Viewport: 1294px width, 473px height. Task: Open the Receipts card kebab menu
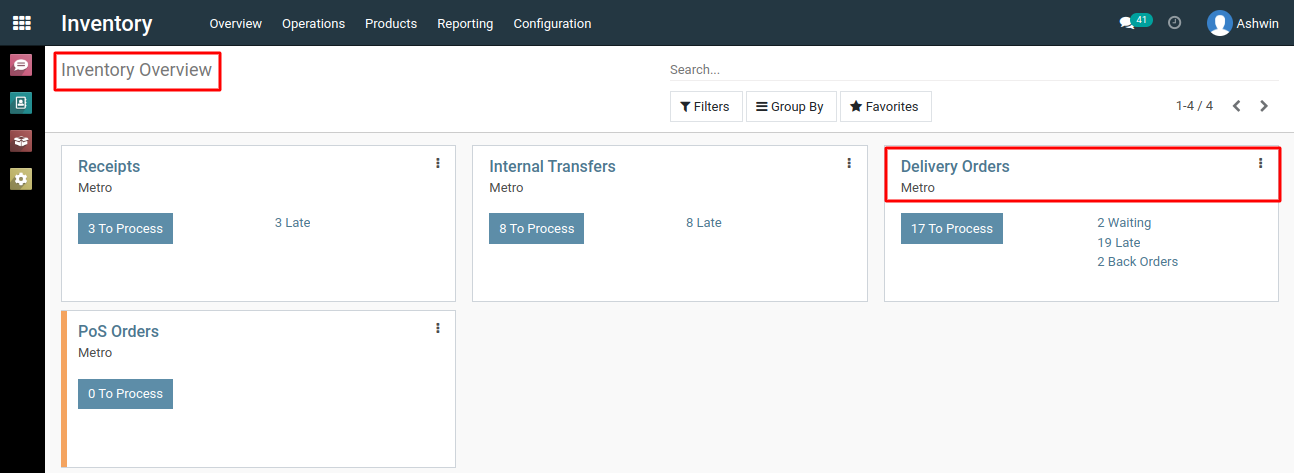pyautogui.click(x=438, y=163)
